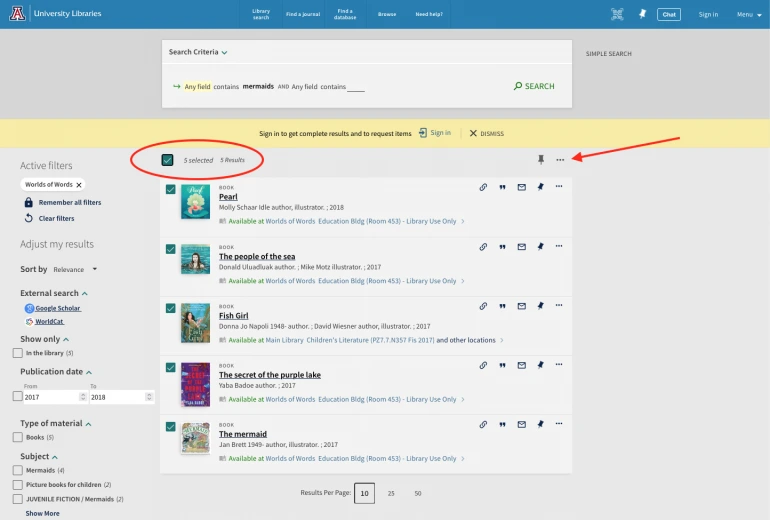This screenshot has height=520, width=770.
Task: Open the Sort by Relevance dropdown
Action: pyautogui.click(x=75, y=269)
